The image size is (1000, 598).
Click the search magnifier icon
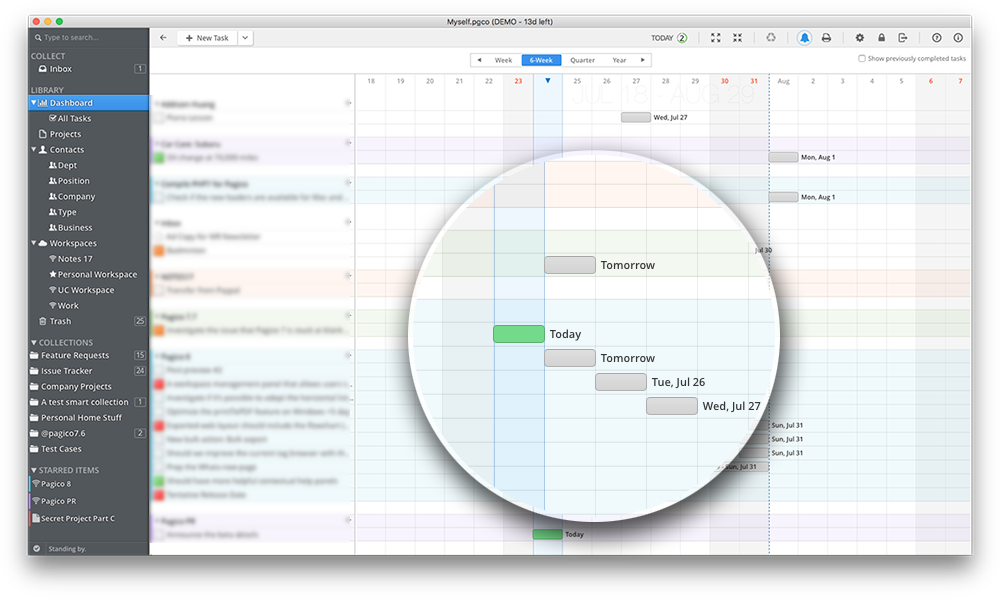[38, 38]
